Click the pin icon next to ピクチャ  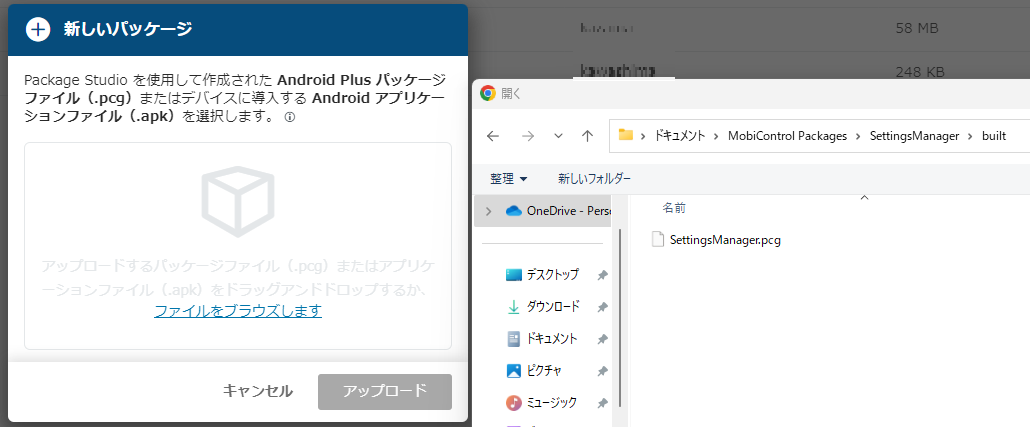602,371
